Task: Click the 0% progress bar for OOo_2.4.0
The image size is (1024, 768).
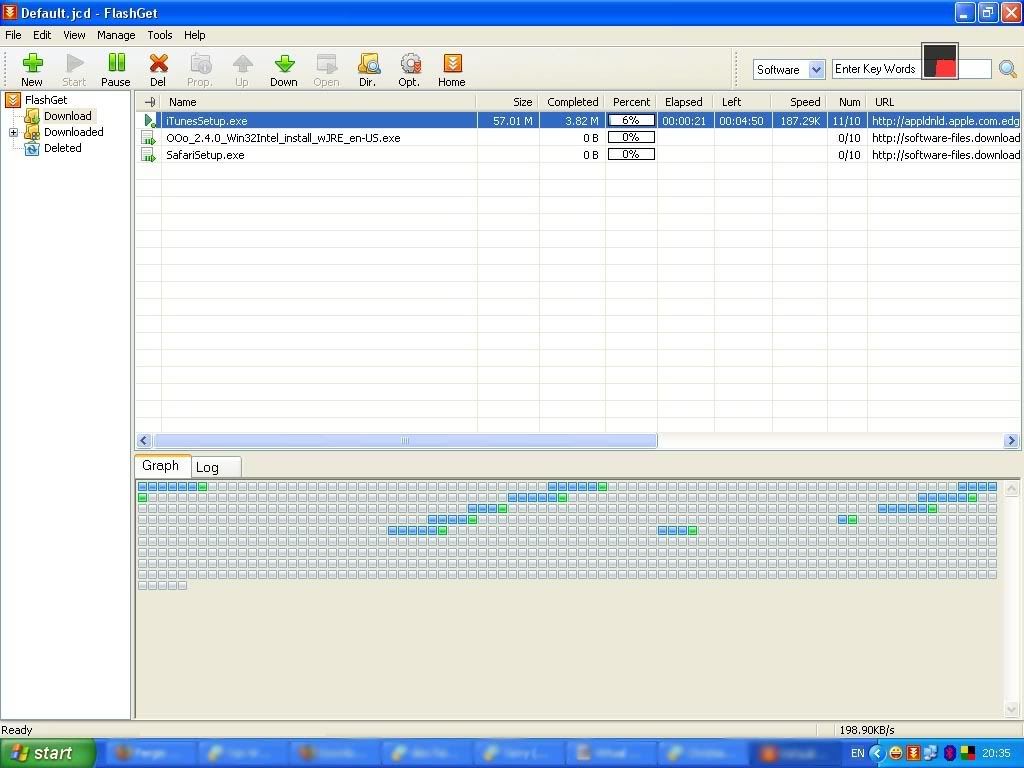Action: tap(632, 137)
